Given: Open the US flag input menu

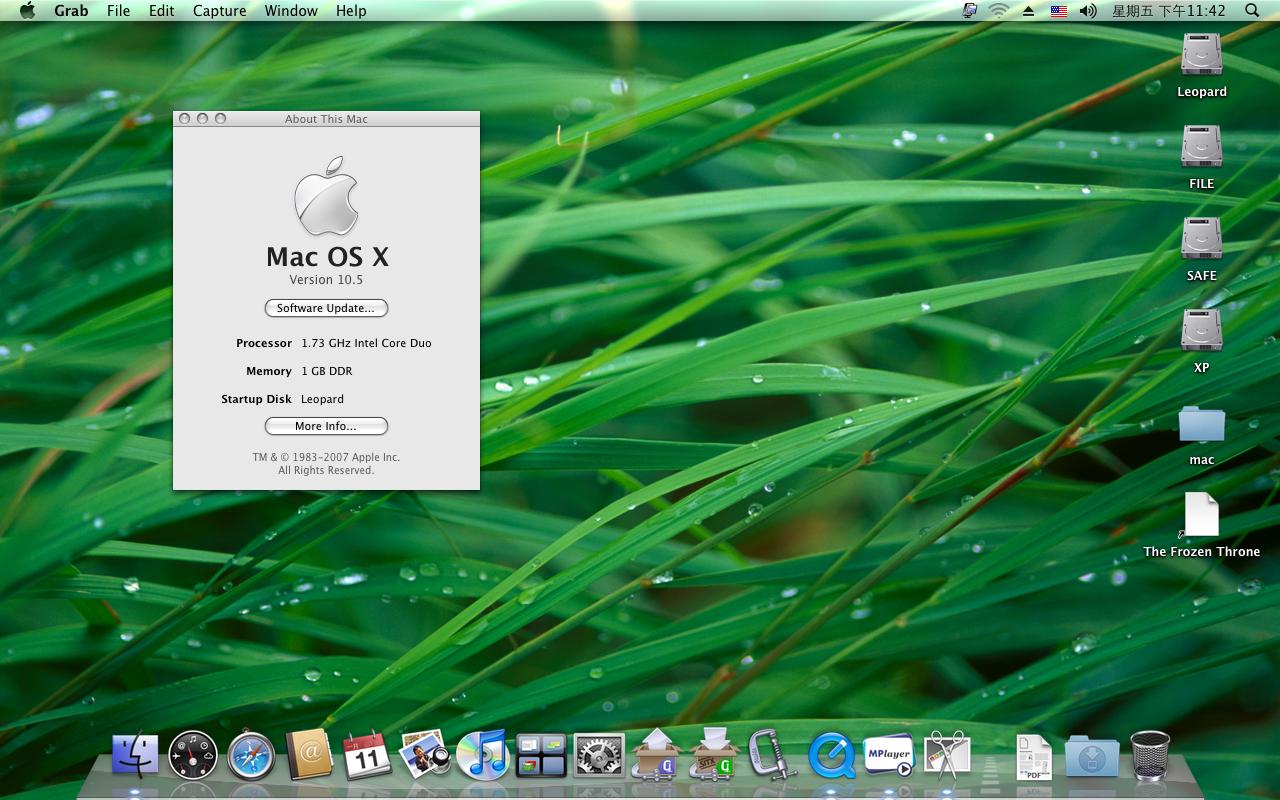Looking at the screenshot, I should pyautogui.click(x=1058, y=10).
